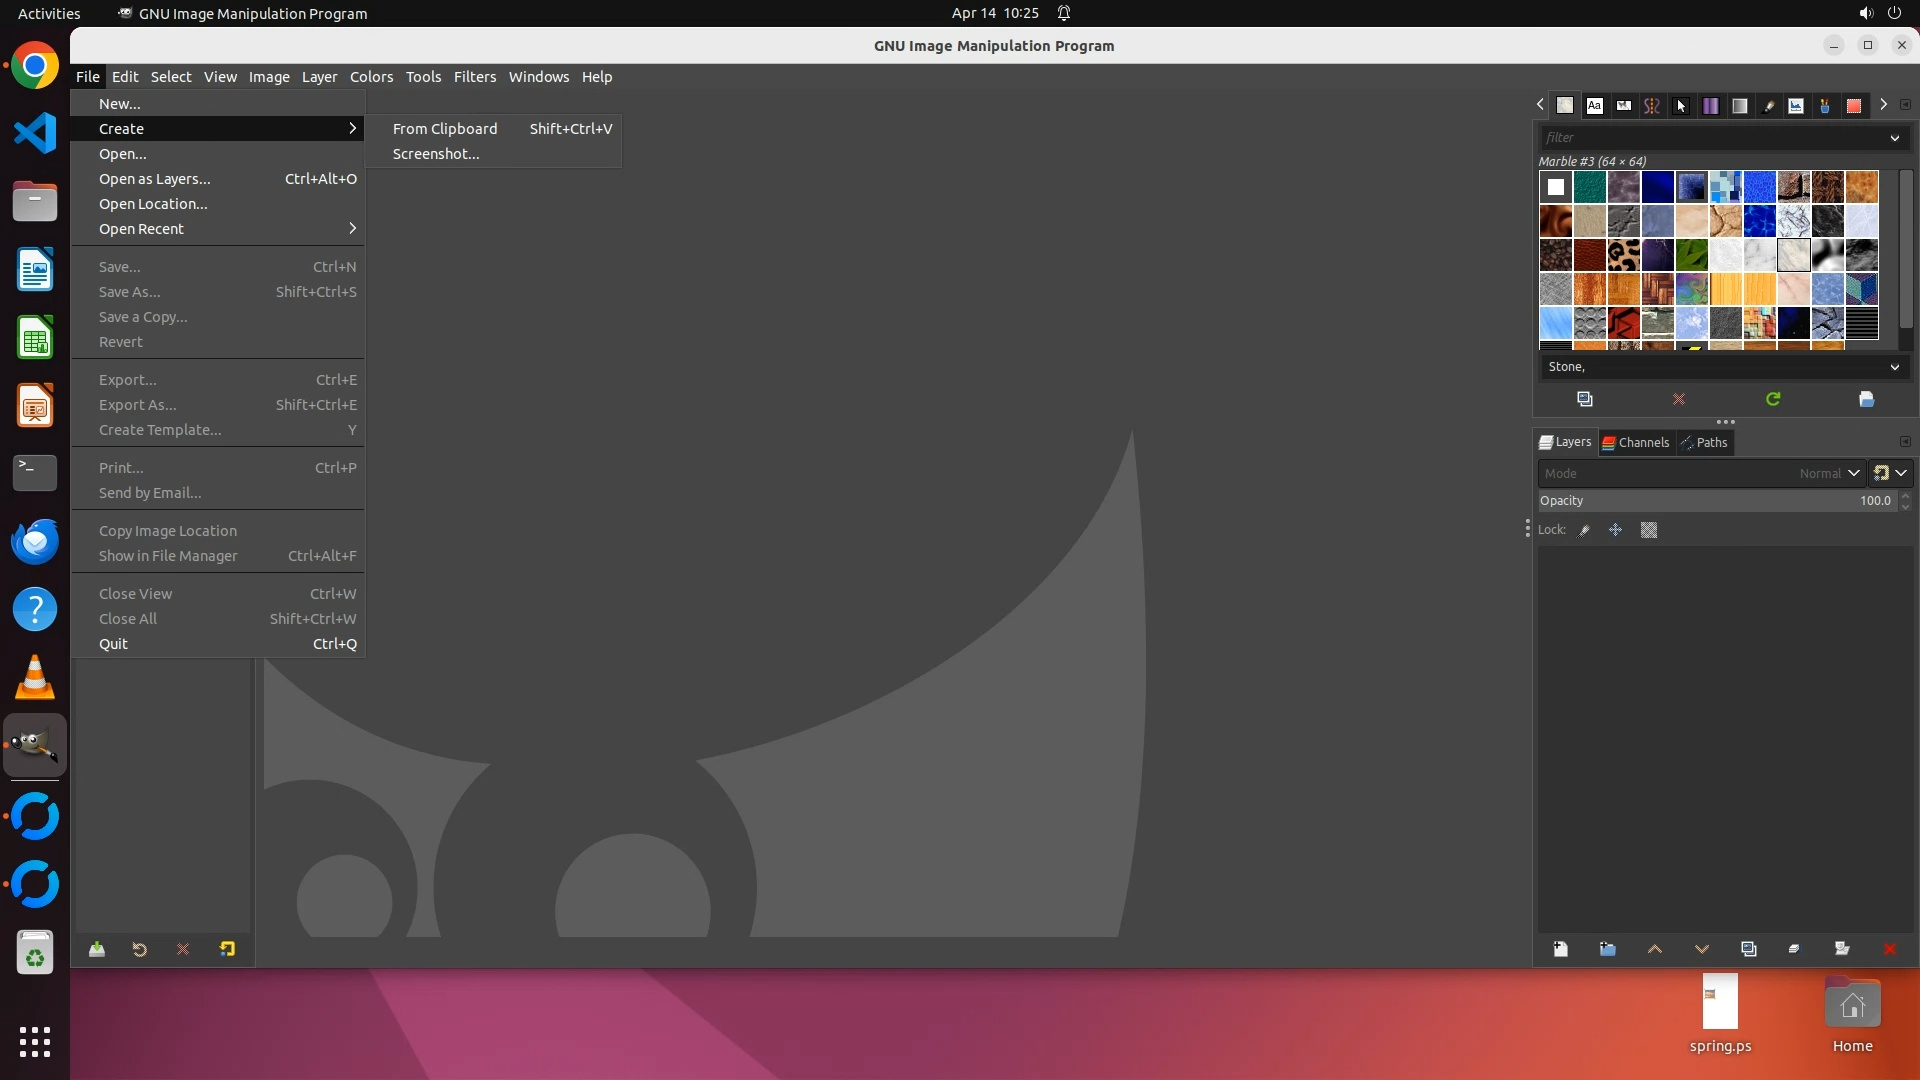
Task: Click the new layer group icon
Action: pos(1607,949)
